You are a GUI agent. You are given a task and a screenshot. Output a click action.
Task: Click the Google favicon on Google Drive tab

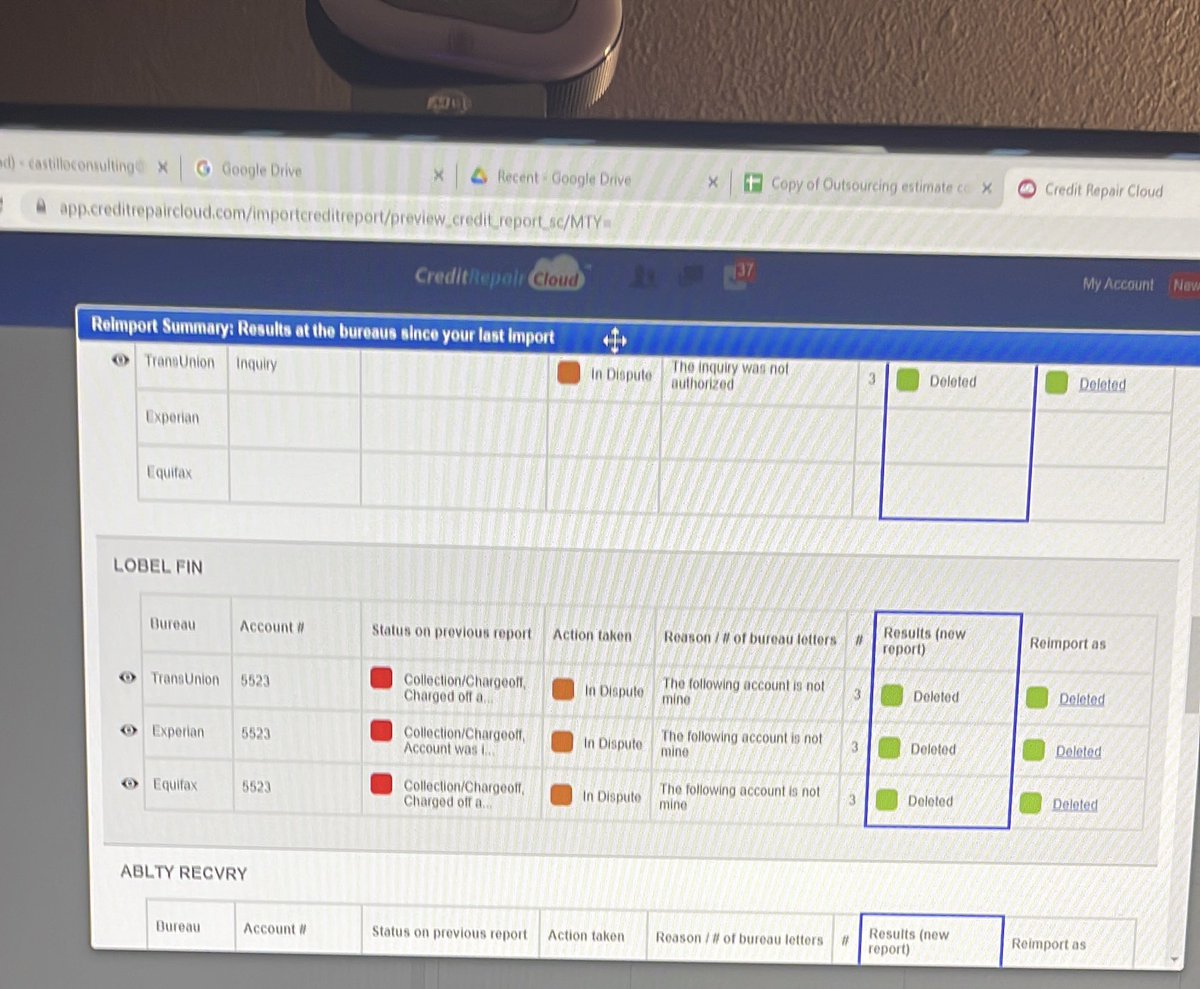tap(203, 169)
